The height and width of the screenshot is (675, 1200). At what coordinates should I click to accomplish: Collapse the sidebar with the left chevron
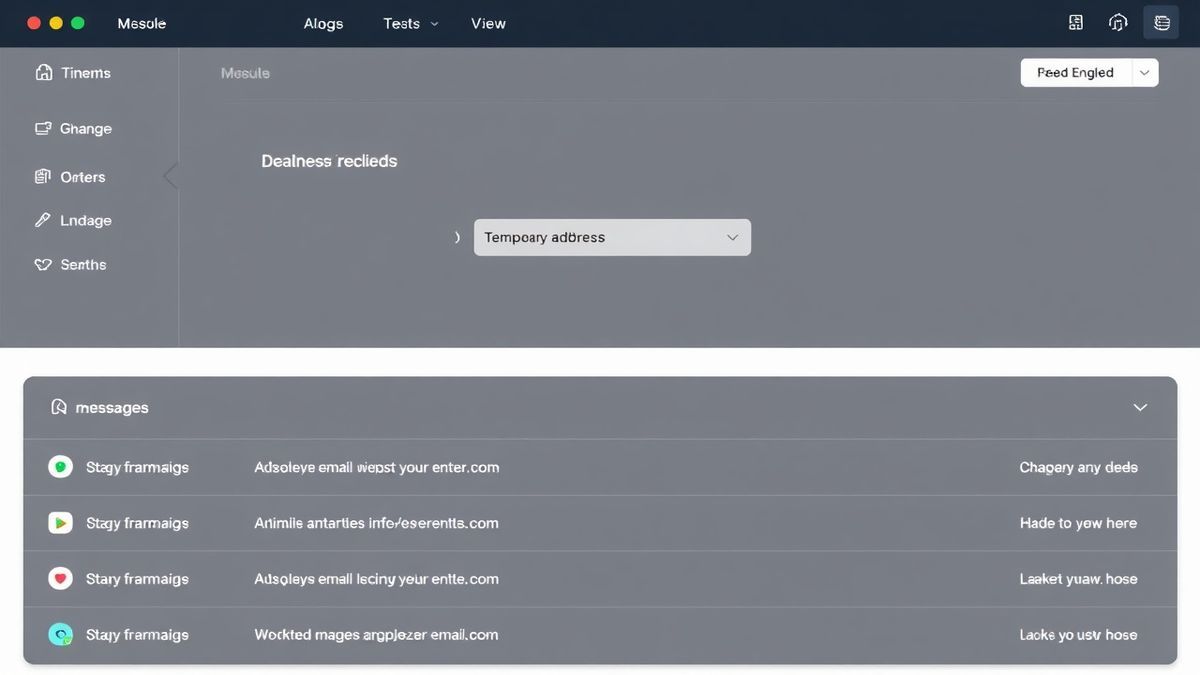click(x=170, y=176)
